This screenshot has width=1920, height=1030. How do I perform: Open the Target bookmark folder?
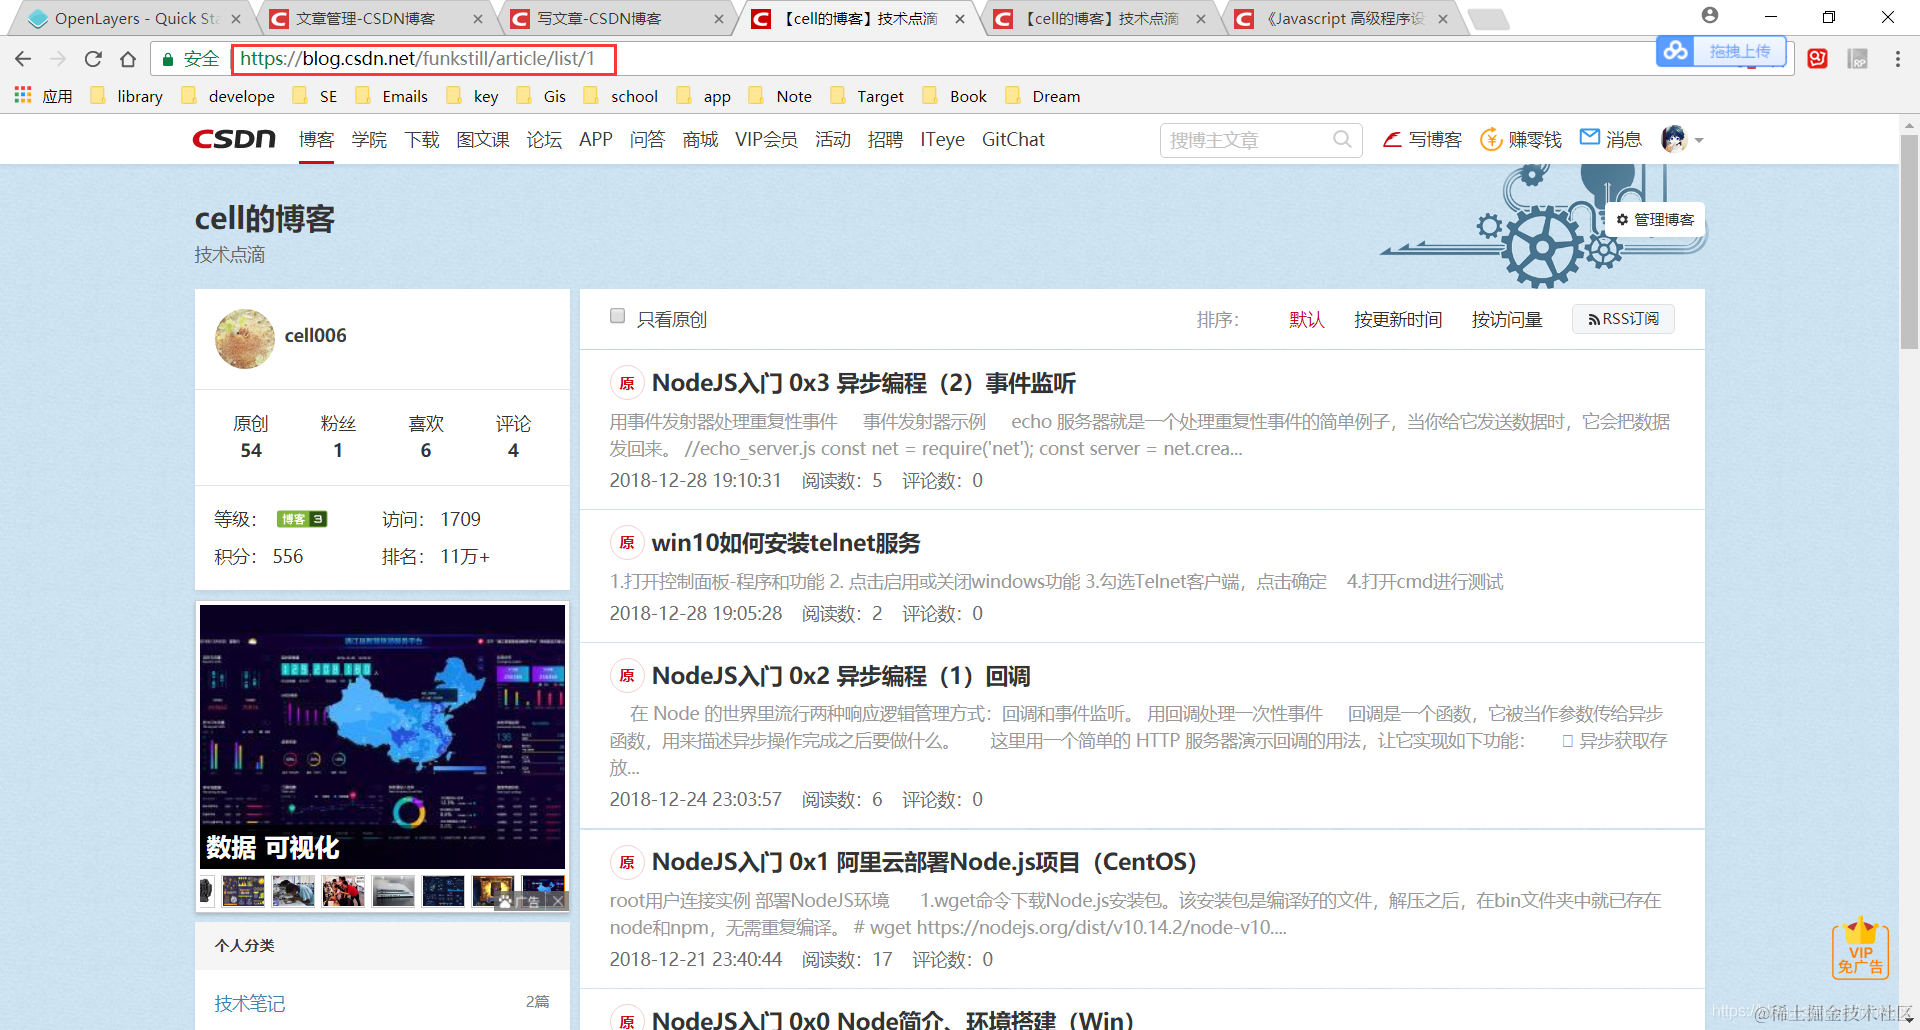(868, 96)
